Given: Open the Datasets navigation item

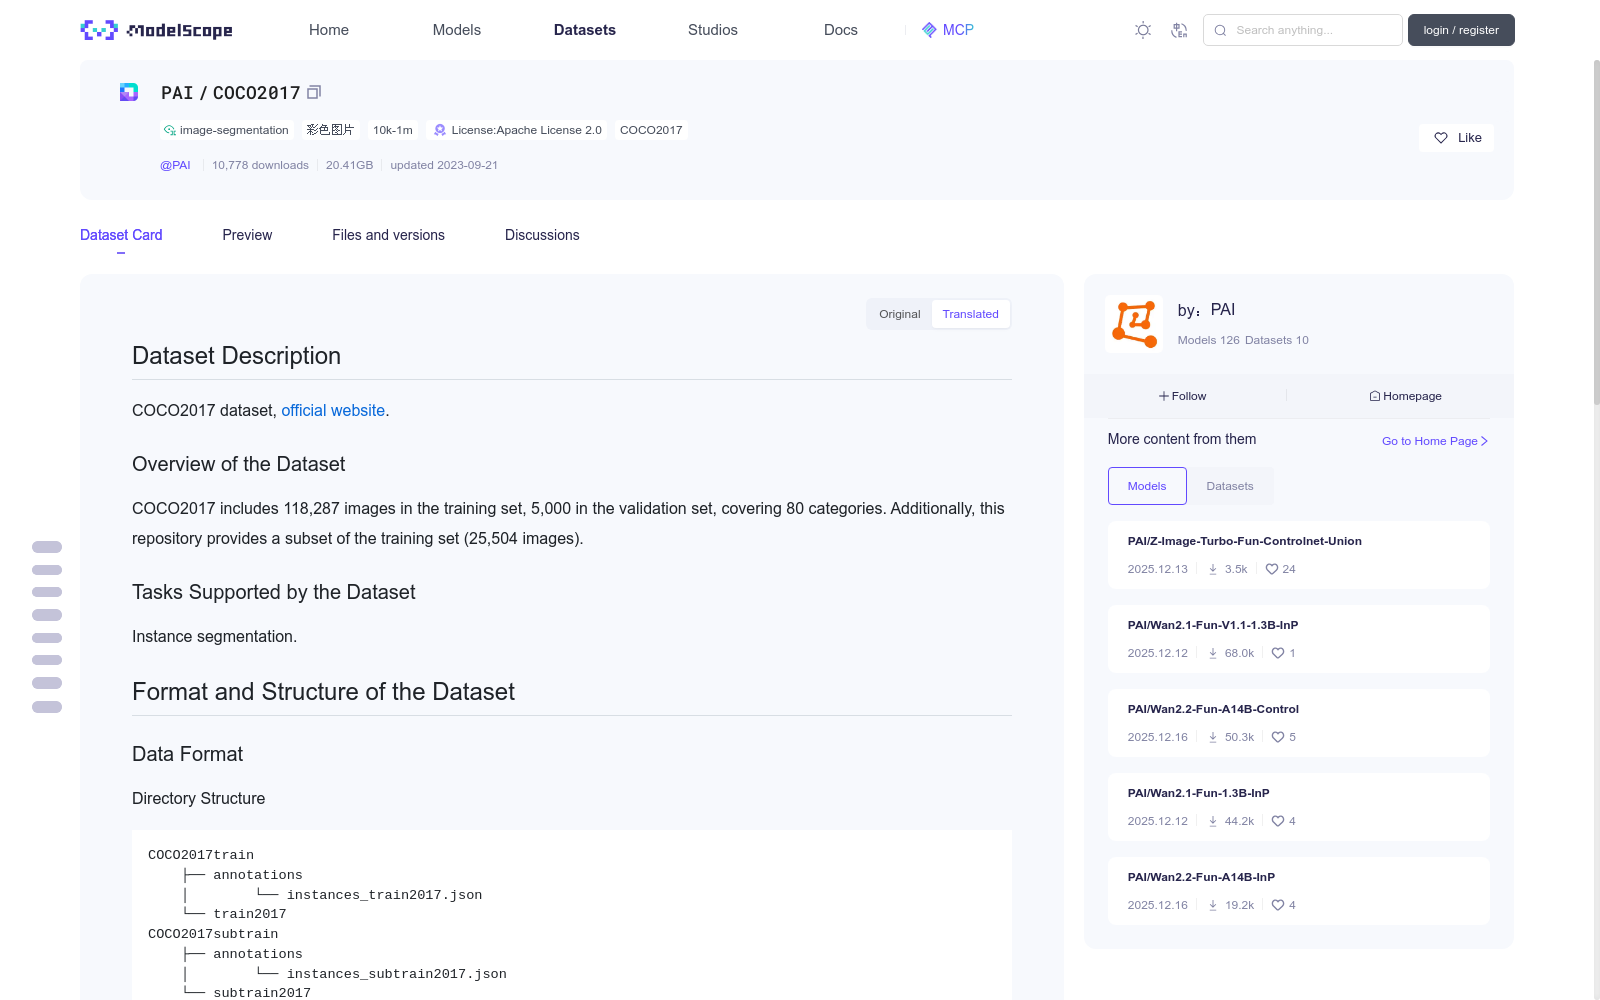Looking at the screenshot, I should tap(585, 30).
